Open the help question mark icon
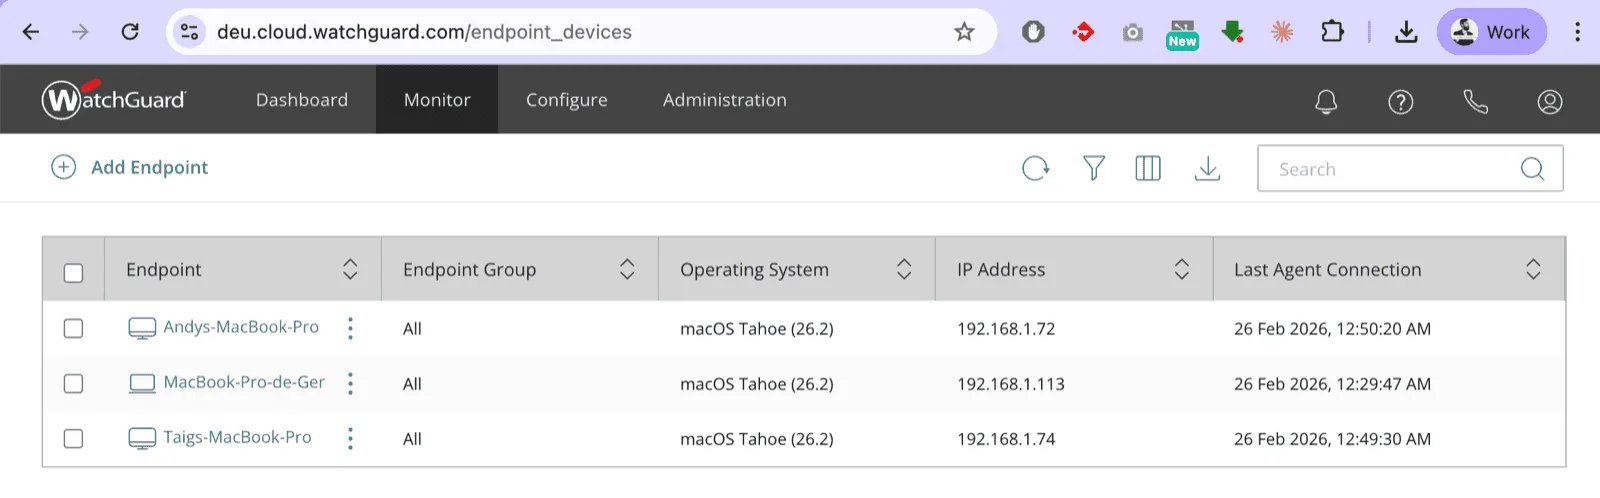Viewport: 1600px width, 498px height. coord(1401,101)
